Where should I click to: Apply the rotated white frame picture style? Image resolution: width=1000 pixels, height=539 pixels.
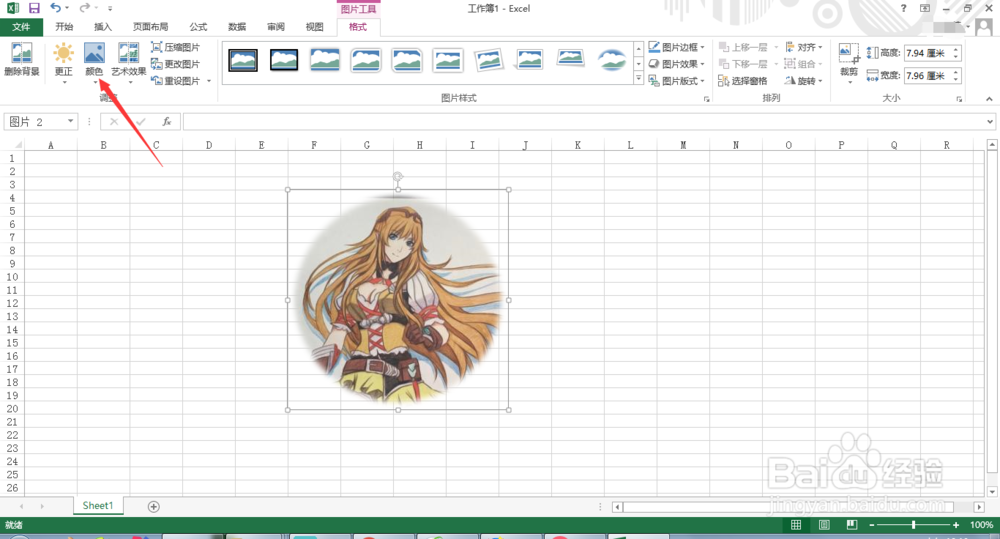pyautogui.click(x=489, y=60)
